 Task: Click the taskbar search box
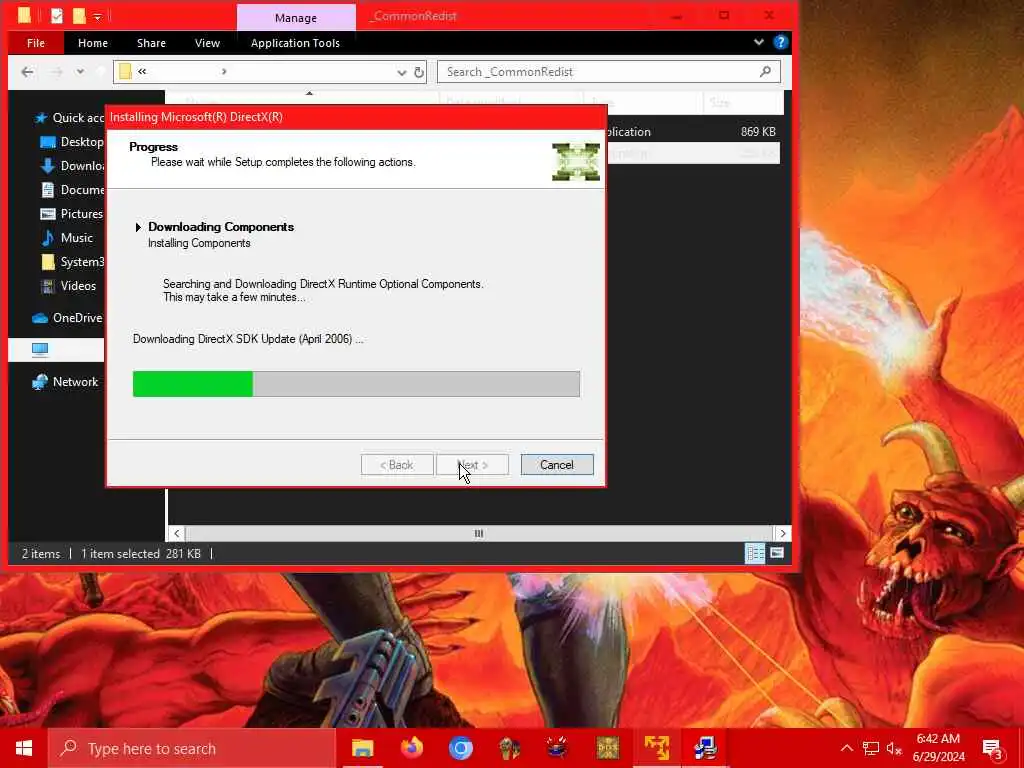pos(192,748)
